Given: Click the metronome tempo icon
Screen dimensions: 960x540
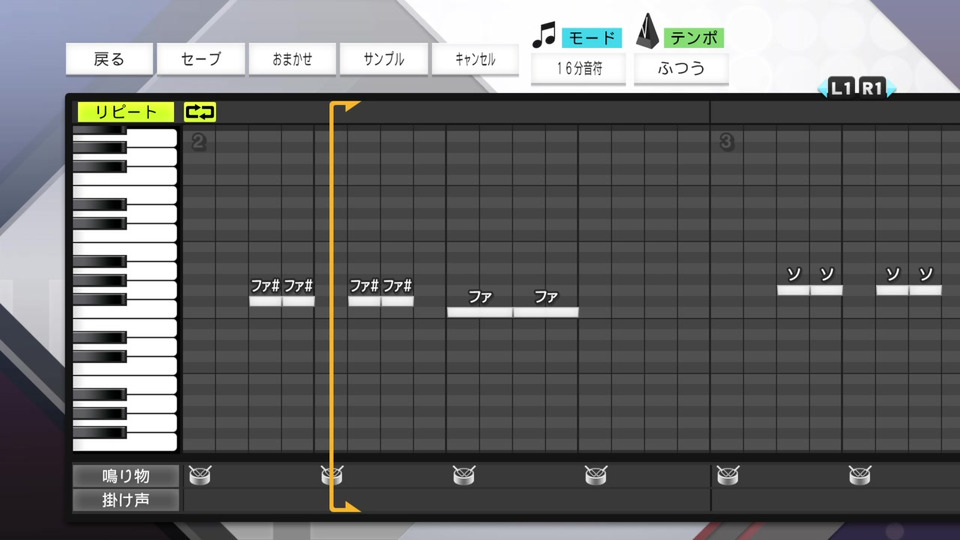Looking at the screenshot, I should pyautogui.click(x=647, y=32).
